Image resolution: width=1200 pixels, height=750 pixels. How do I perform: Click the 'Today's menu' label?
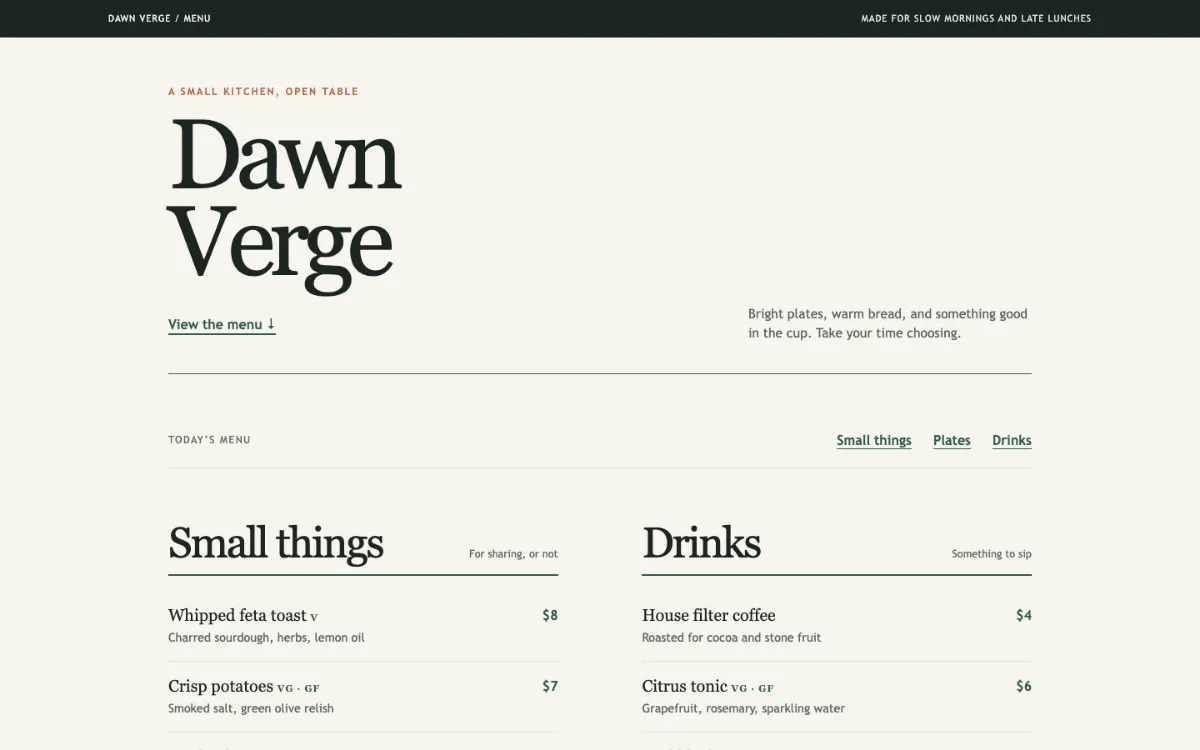tap(209, 439)
